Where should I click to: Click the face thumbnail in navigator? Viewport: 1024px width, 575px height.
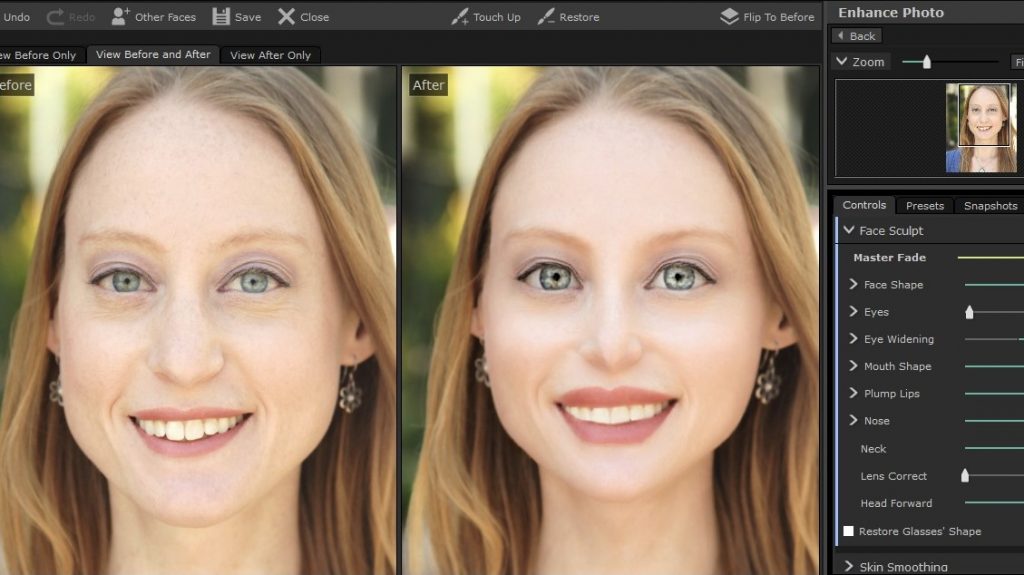[x=981, y=127]
